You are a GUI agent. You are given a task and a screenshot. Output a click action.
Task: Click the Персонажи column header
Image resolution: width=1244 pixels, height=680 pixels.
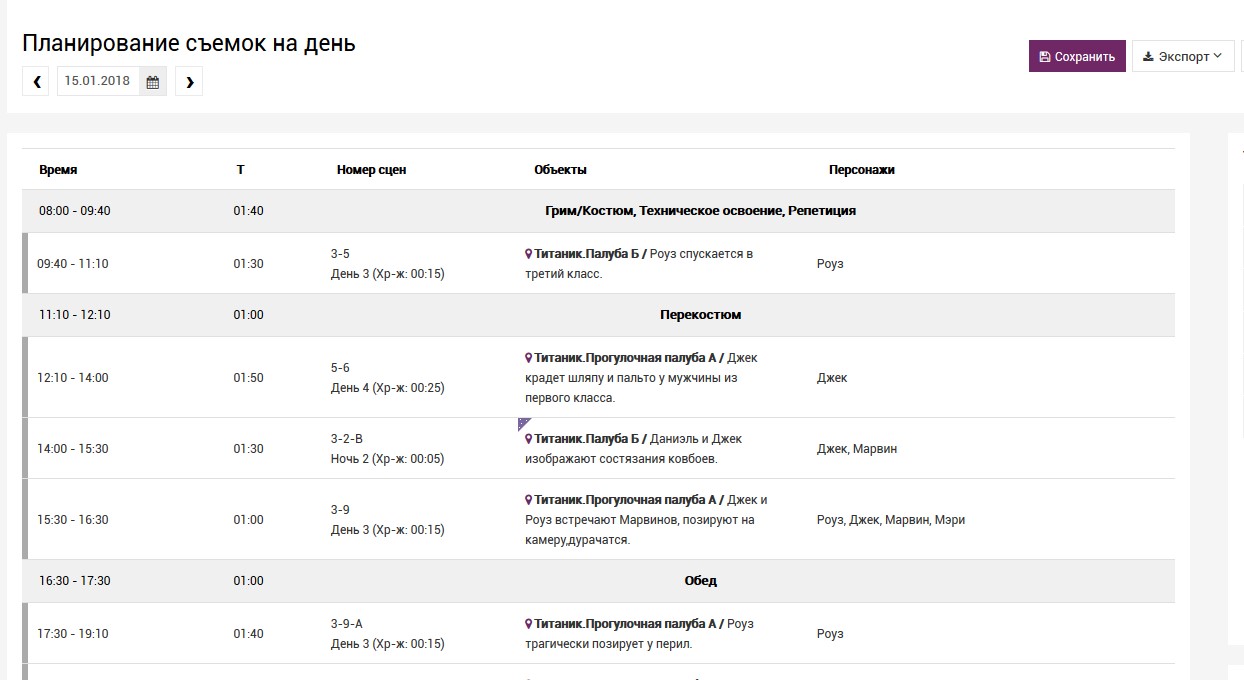pos(861,170)
